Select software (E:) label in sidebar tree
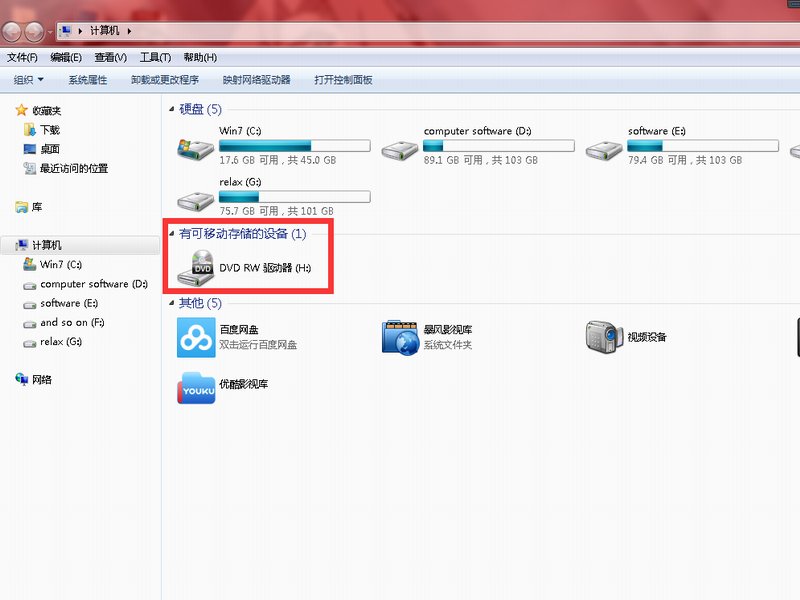 pyautogui.click(x=69, y=303)
